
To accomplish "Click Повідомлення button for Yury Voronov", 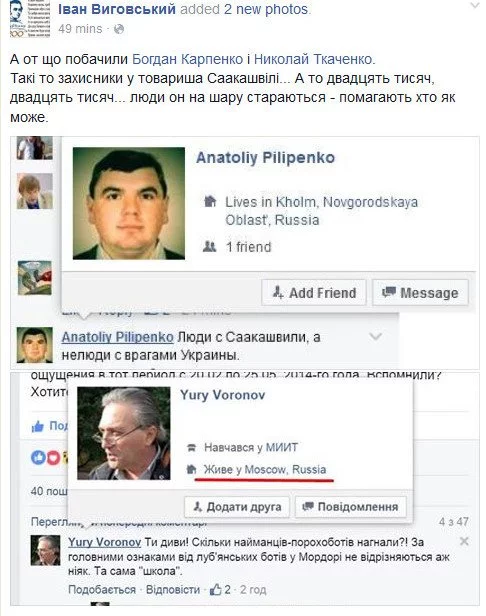I will click(350, 507).
